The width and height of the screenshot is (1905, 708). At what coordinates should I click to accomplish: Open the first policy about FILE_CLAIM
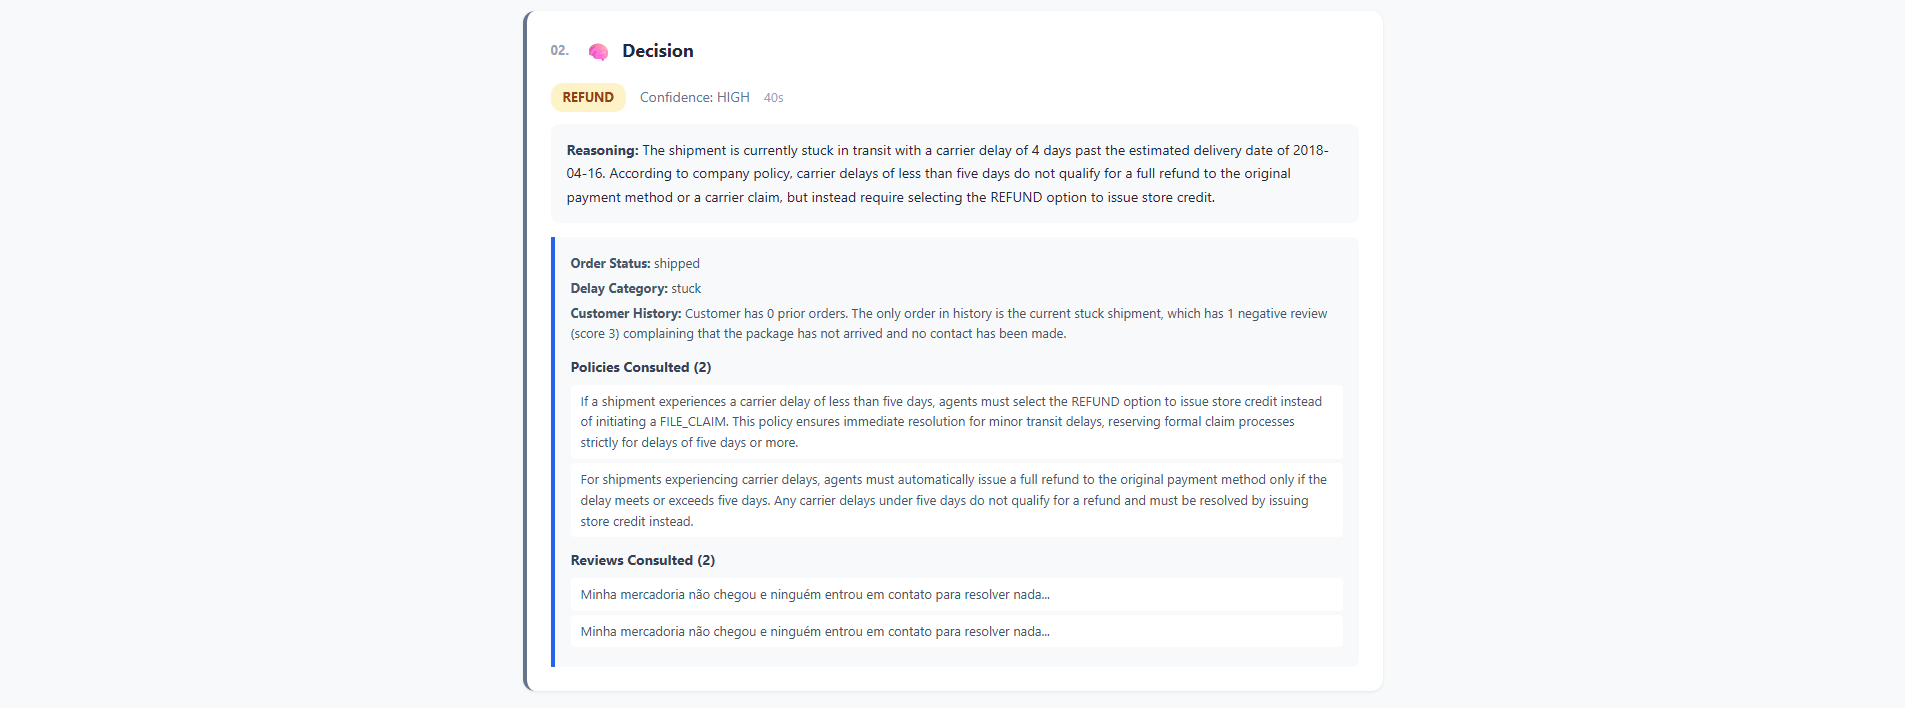(956, 422)
